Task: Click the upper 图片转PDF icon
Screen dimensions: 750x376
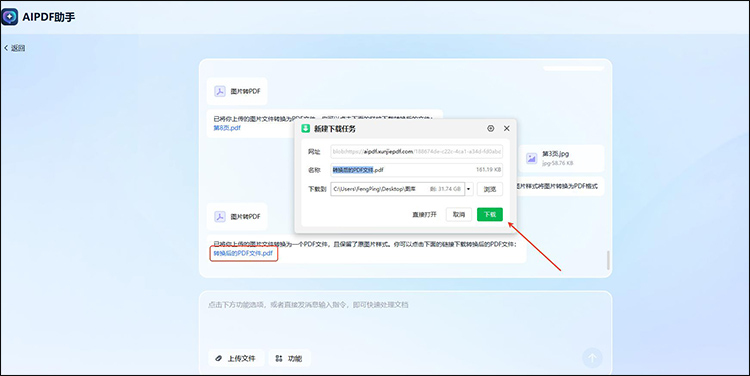Action: click(220, 91)
